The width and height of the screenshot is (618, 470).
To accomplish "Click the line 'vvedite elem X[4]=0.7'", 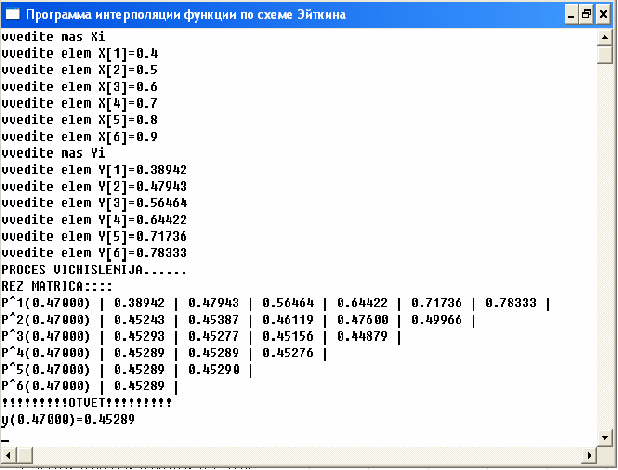I will [80, 103].
